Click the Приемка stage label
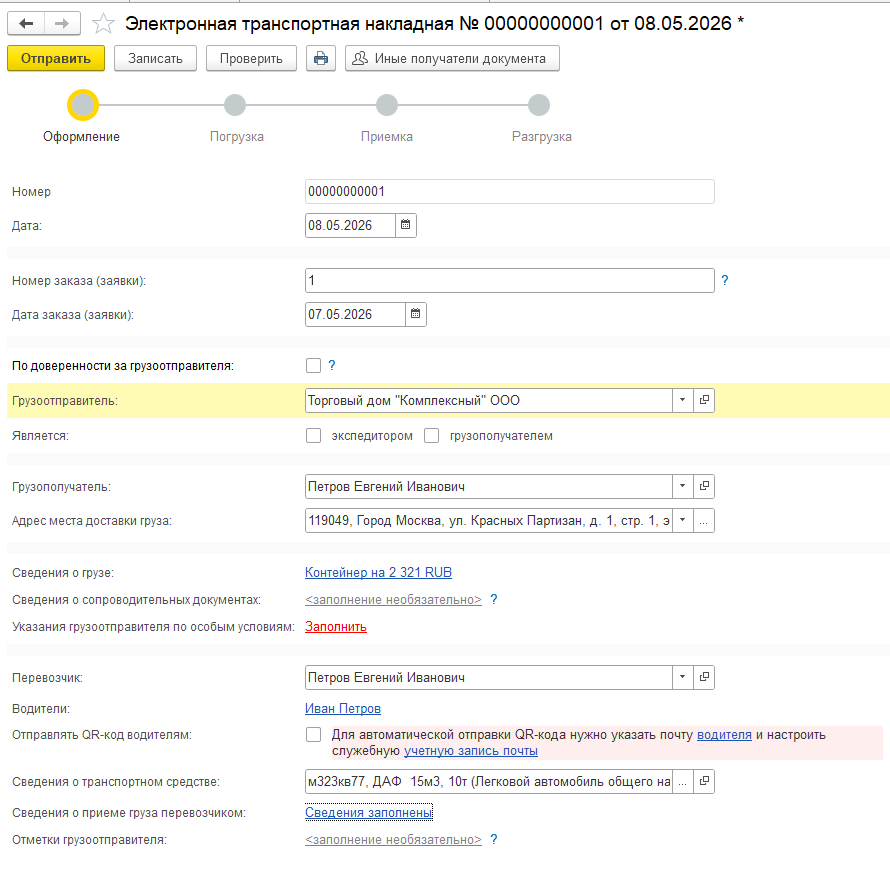 (387, 137)
